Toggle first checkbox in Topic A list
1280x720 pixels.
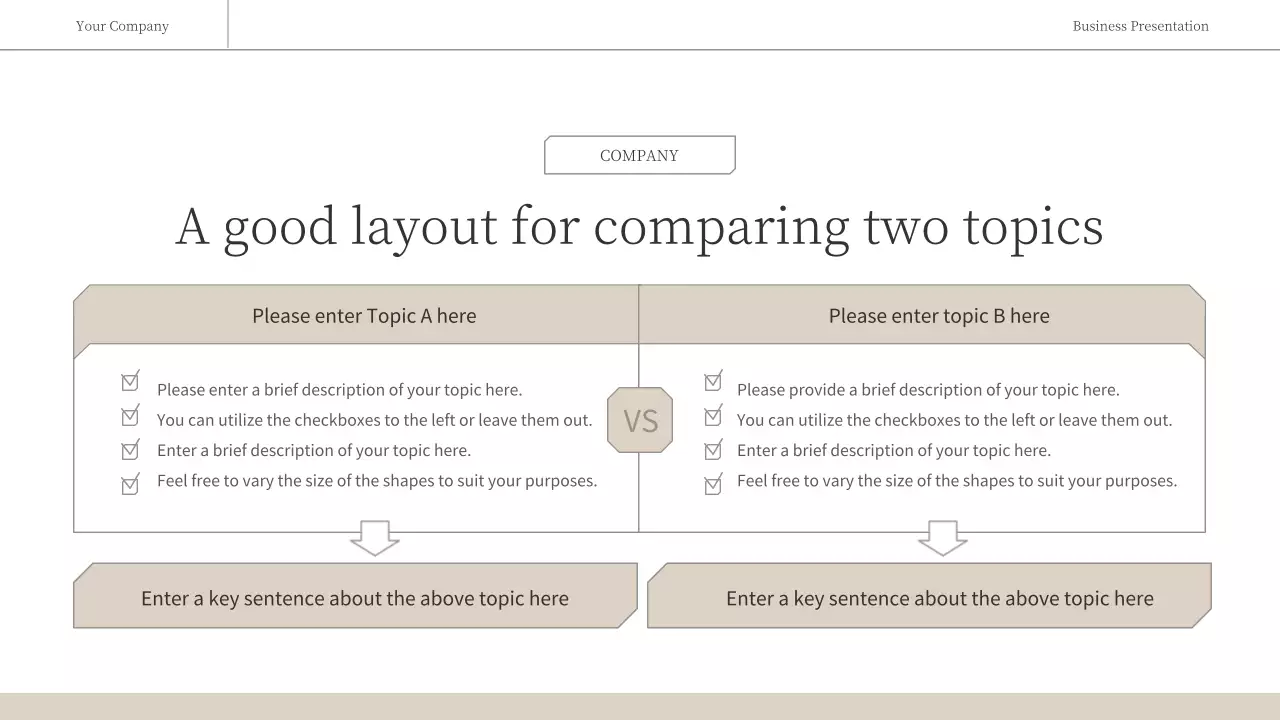(x=130, y=382)
